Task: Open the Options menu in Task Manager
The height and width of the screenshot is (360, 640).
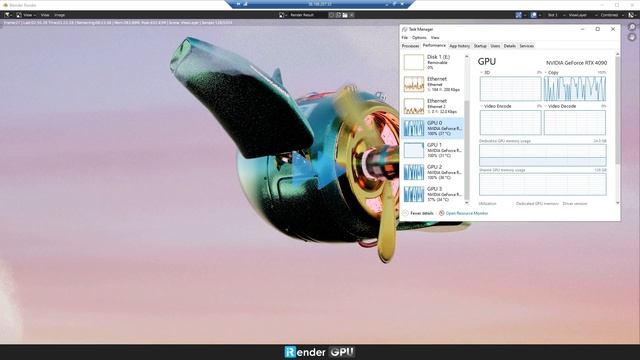Action: [x=419, y=38]
